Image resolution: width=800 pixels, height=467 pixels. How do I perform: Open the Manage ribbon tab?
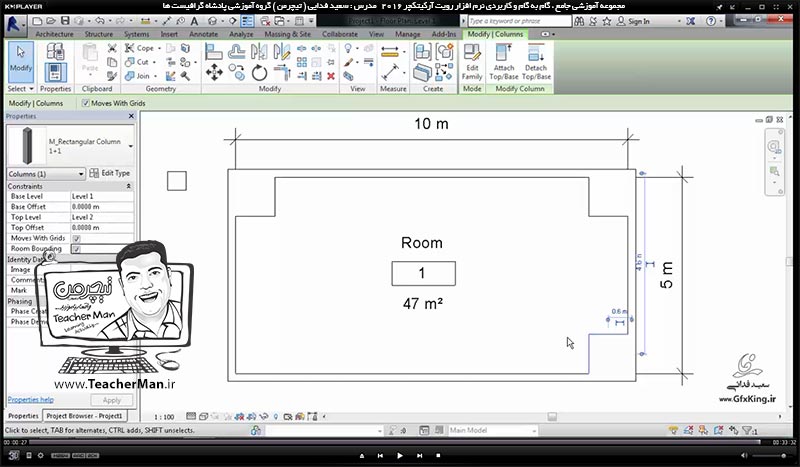(x=408, y=34)
